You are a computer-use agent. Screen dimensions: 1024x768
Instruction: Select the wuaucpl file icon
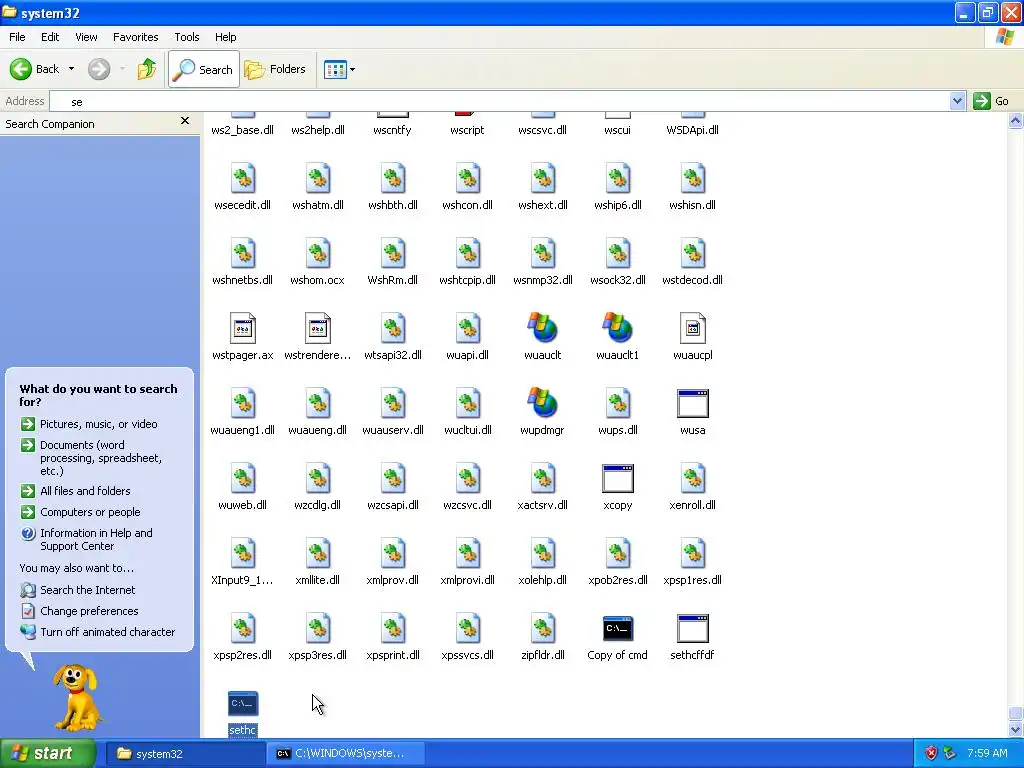pos(692,328)
